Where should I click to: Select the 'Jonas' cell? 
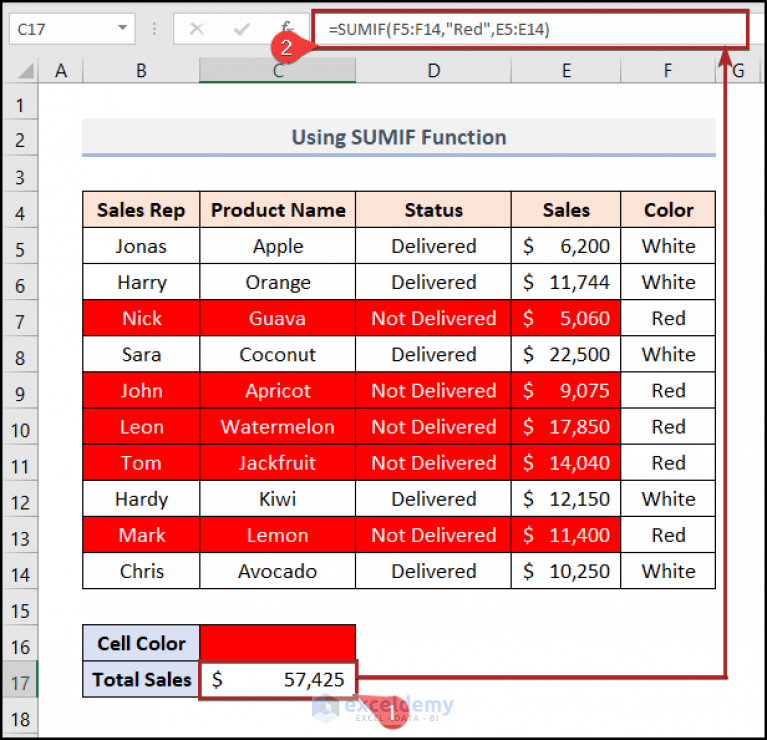[141, 246]
